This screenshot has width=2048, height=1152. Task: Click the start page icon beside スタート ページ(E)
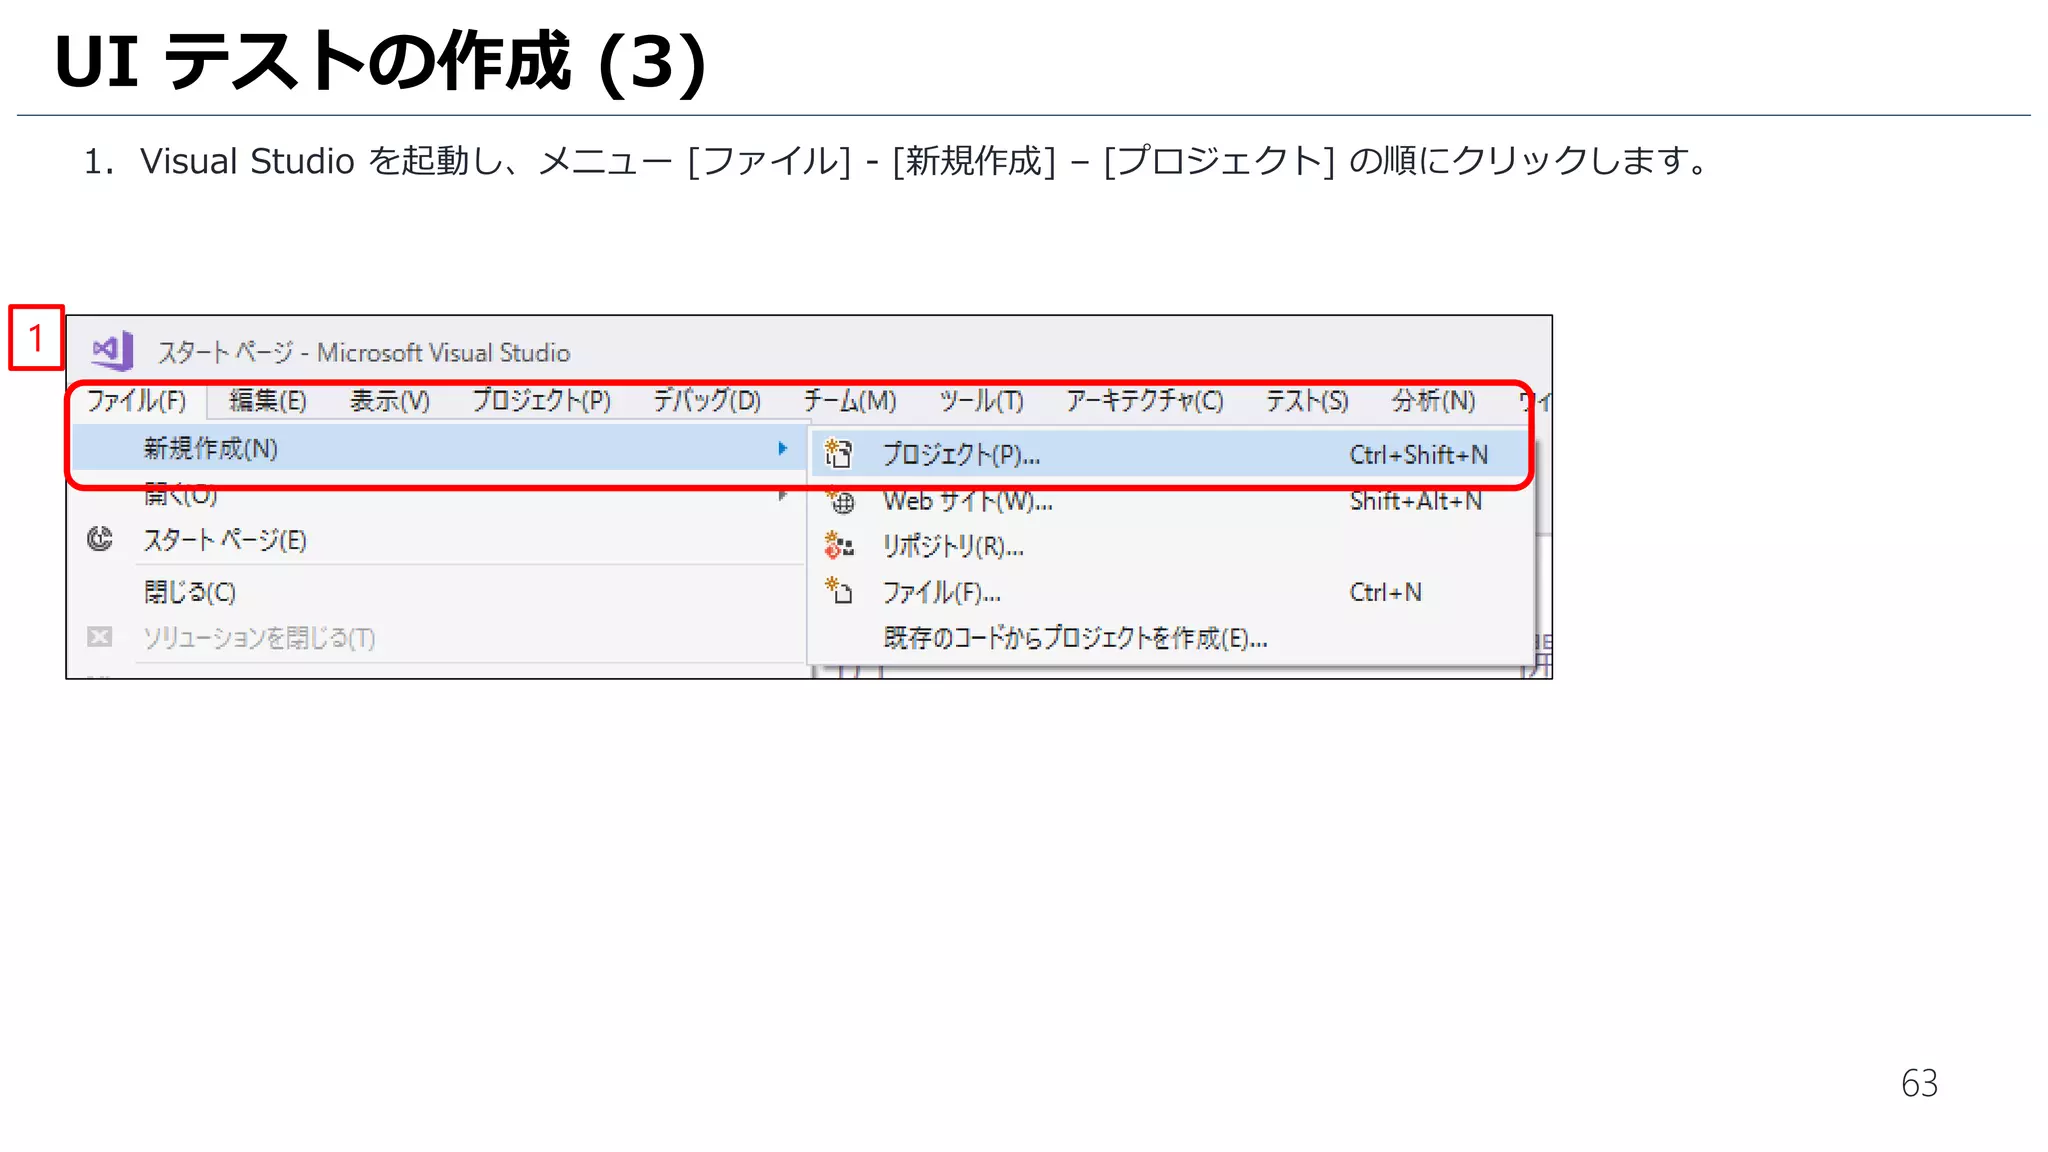[x=100, y=540]
